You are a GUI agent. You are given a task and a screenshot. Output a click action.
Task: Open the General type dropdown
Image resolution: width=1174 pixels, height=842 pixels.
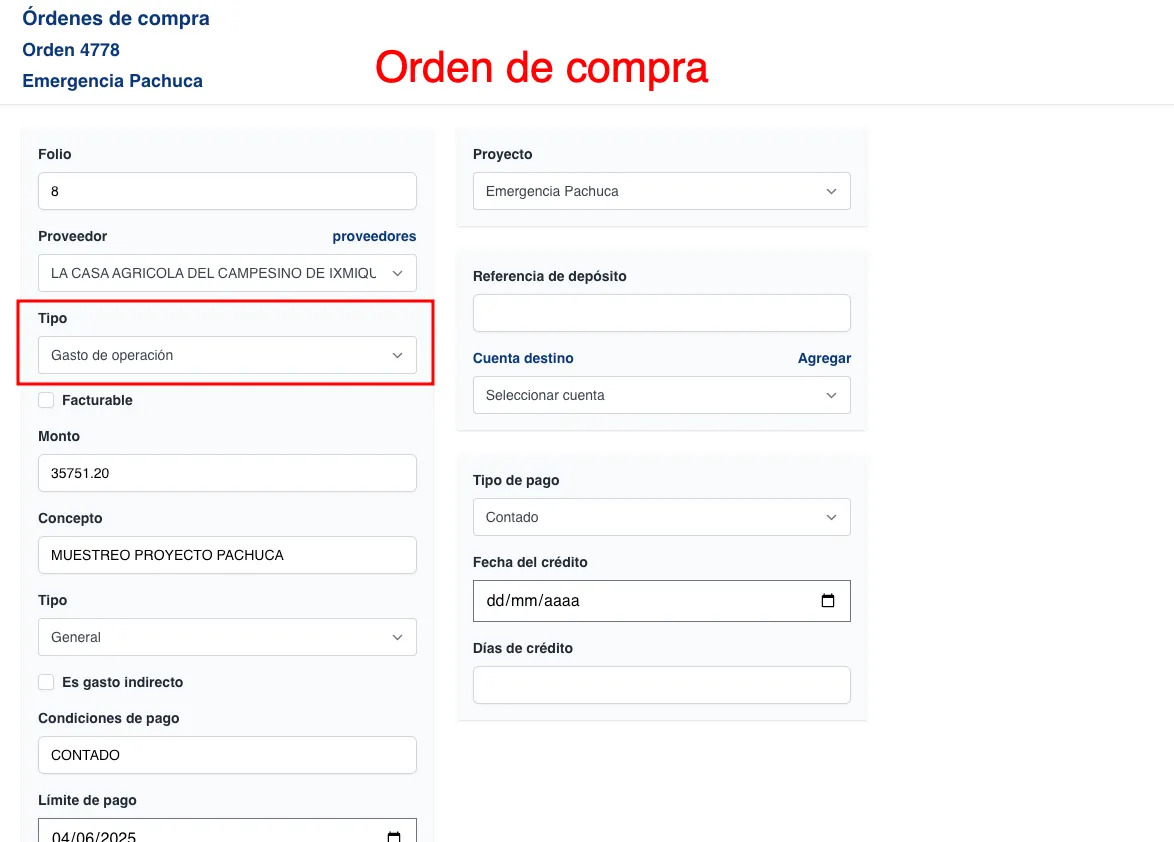coord(227,637)
